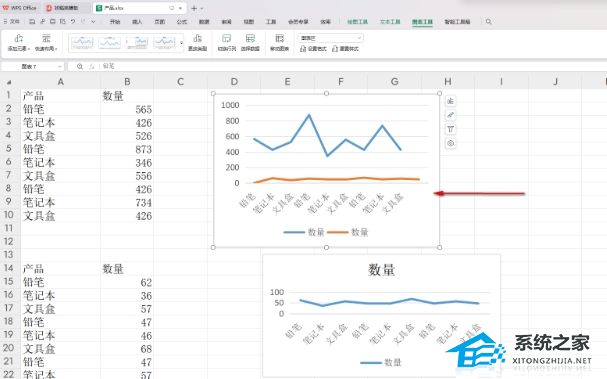The height and width of the screenshot is (379, 607).
Task: Switch to the 开始 Home tab
Action: click(115, 22)
